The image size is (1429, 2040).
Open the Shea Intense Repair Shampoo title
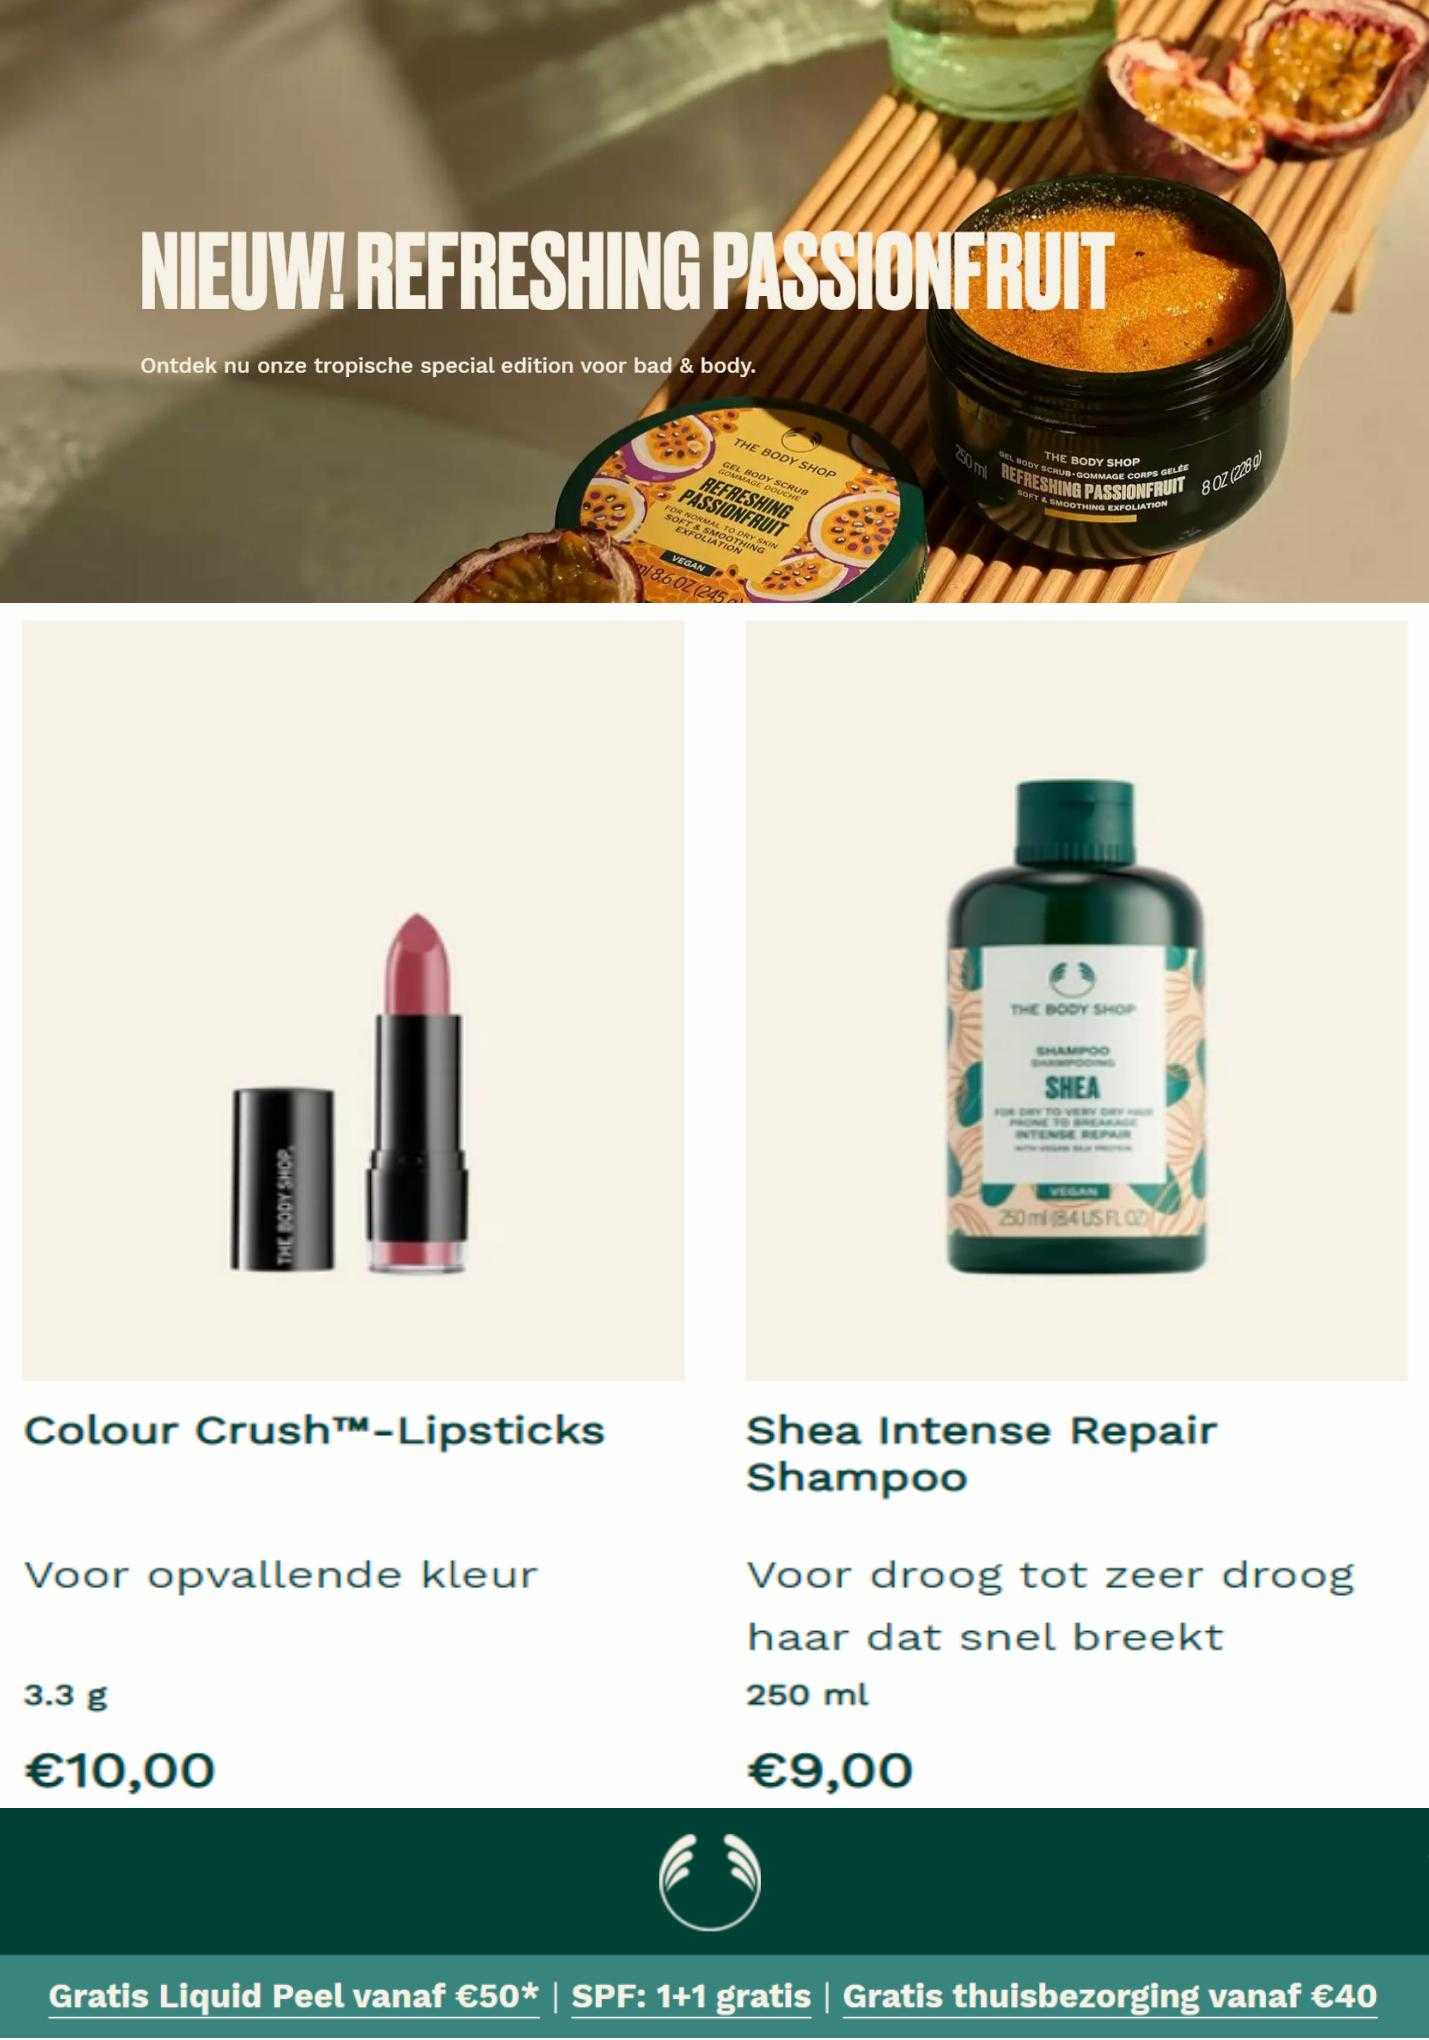pos(981,1453)
